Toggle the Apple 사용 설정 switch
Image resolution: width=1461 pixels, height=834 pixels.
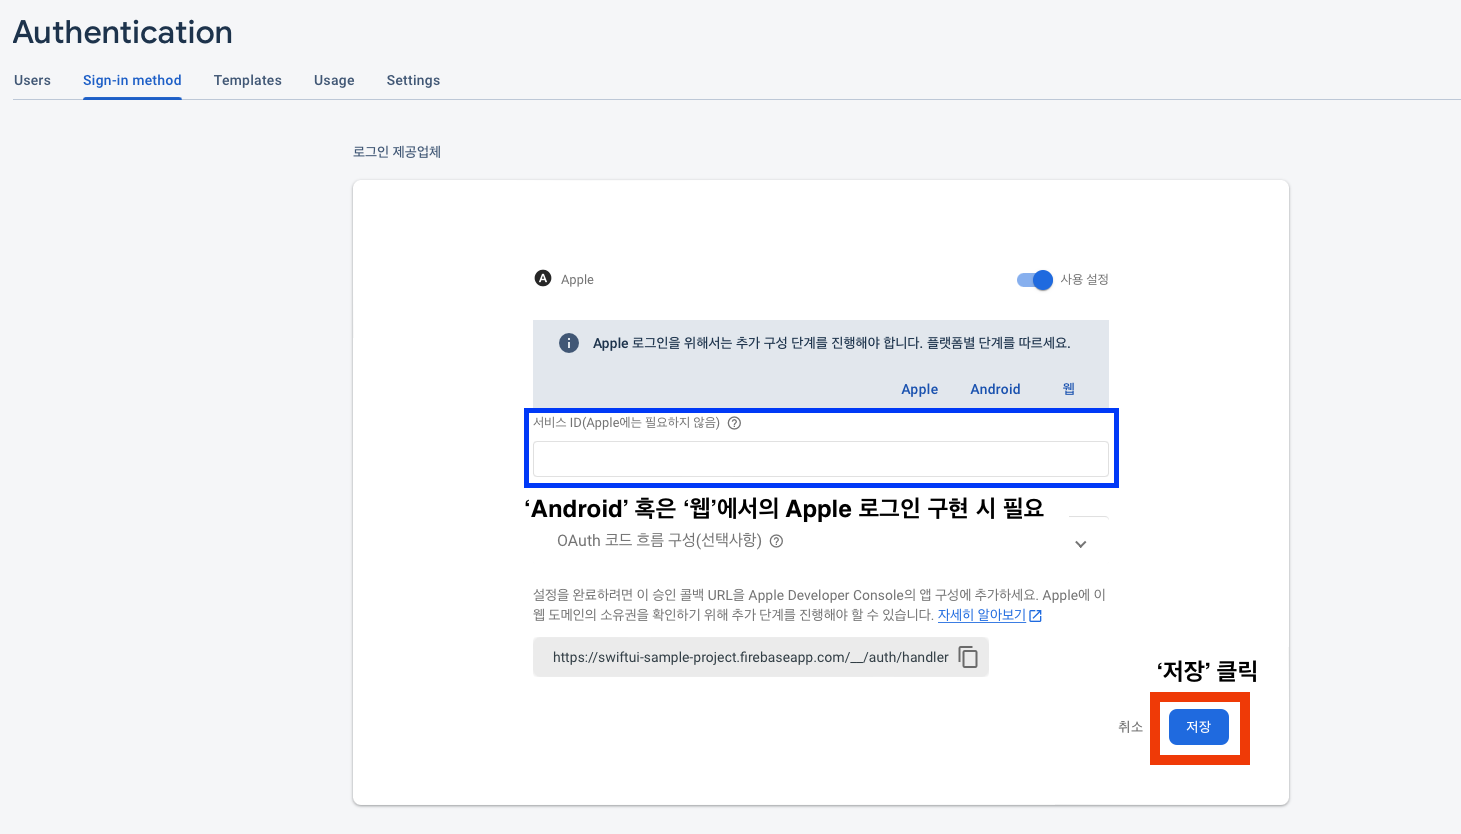pos(1035,280)
